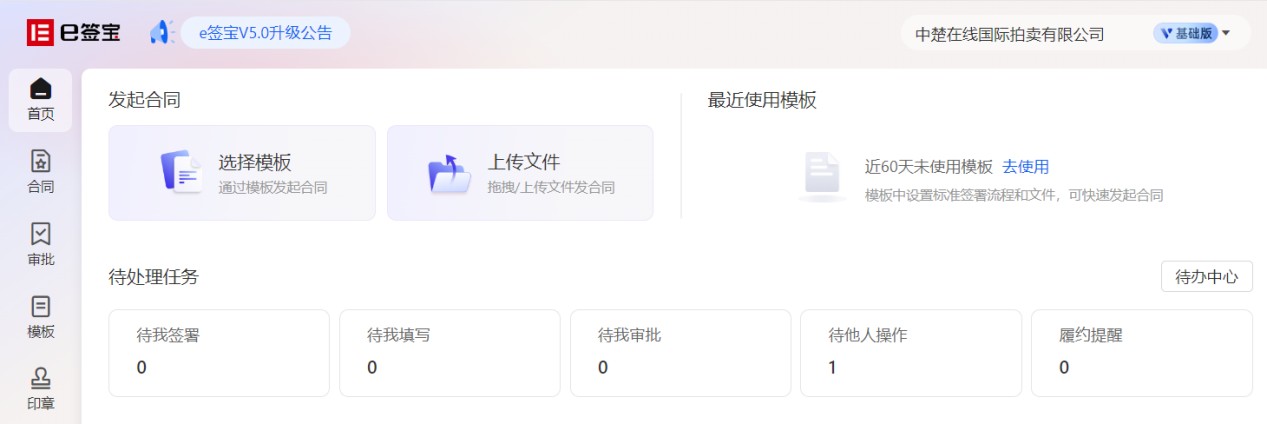Open the 合同 contracts sidebar icon

41,161
